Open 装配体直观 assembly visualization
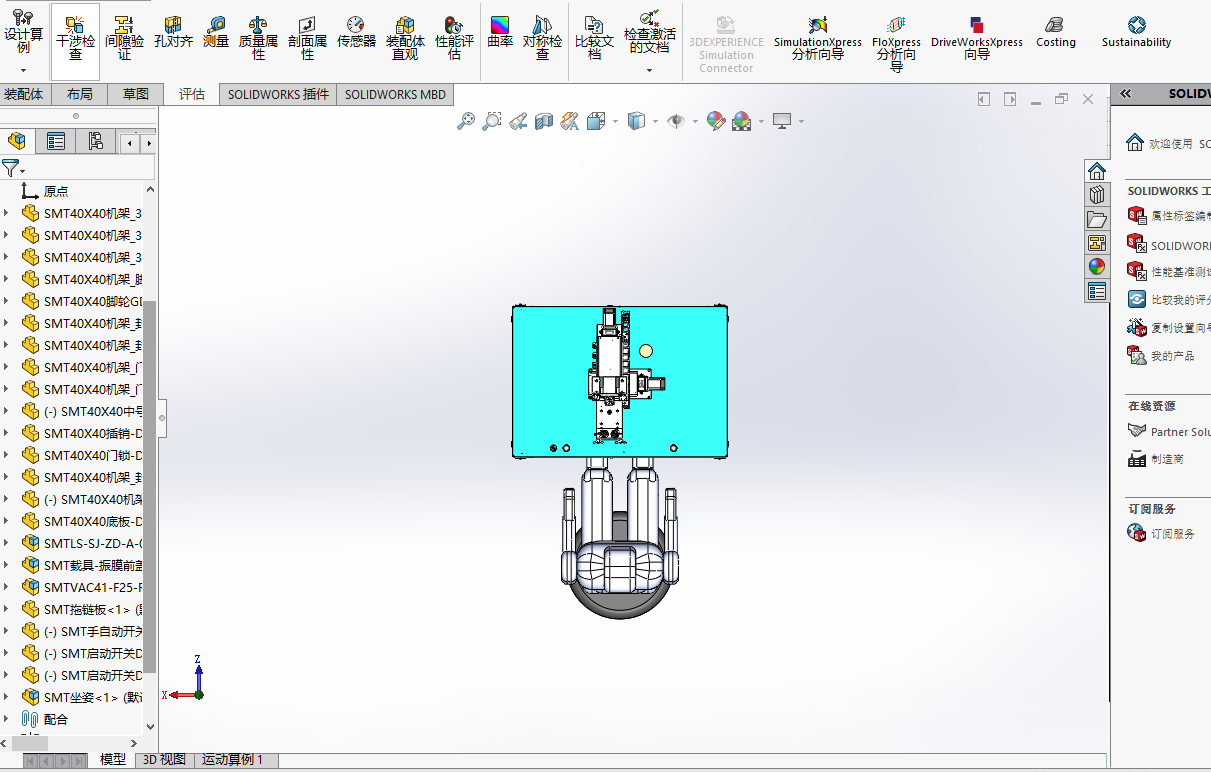Viewport: 1211px width, 772px height. (x=405, y=40)
